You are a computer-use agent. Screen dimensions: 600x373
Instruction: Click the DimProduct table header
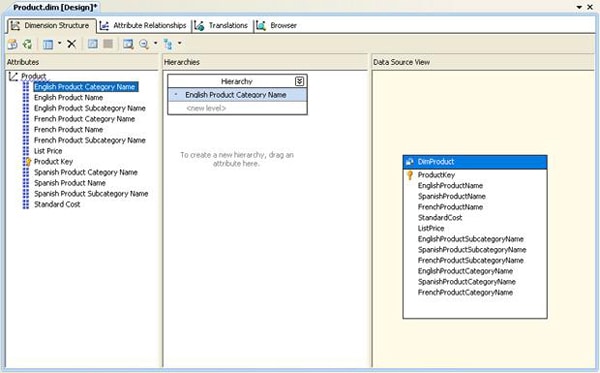[x=475, y=162]
